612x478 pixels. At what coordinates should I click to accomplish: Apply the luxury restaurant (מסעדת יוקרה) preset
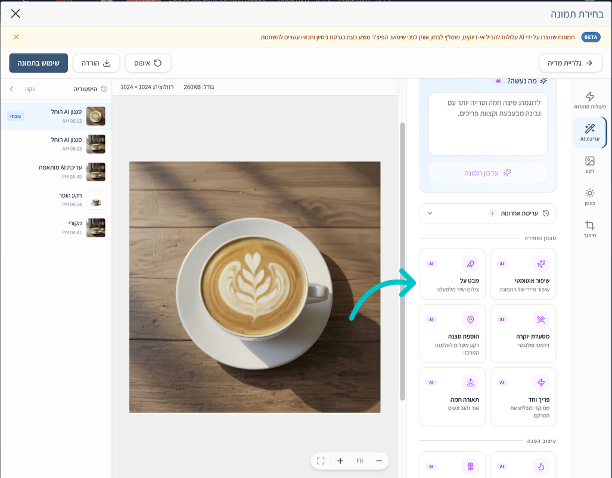pyautogui.click(x=523, y=333)
